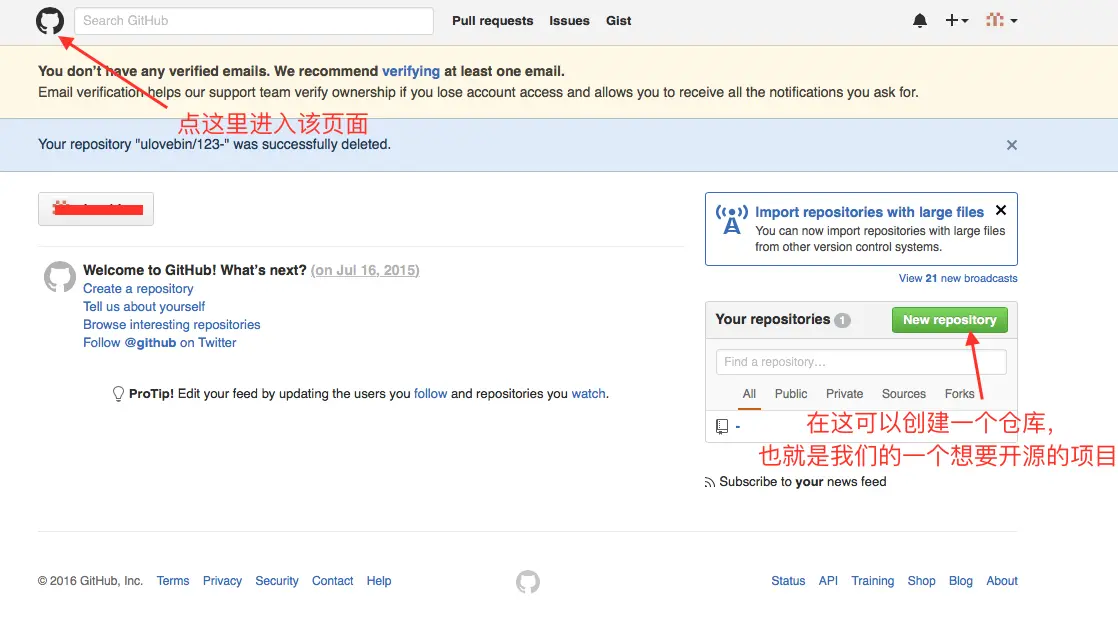
Task: Open the redacted account switcher button
Action: (x=96, y=209)
